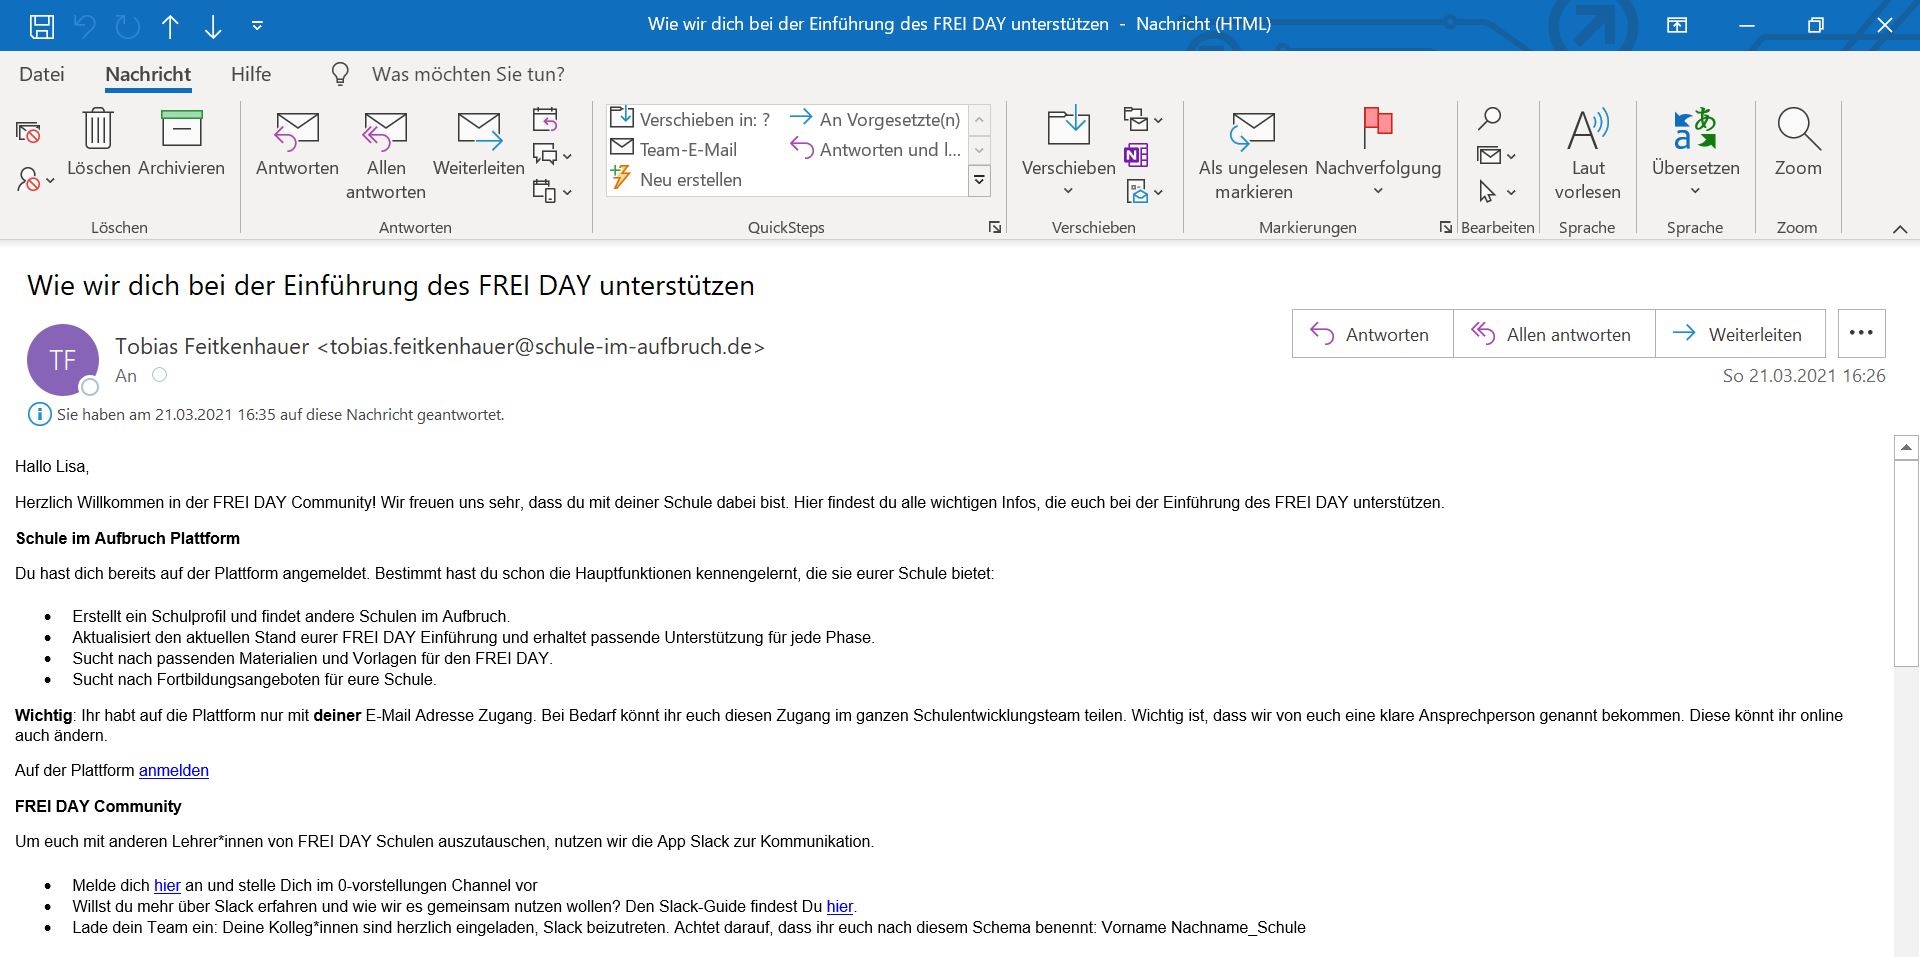Open the Related messages dropdown
Screen dimensions: 1920x957
[1496, 155]
